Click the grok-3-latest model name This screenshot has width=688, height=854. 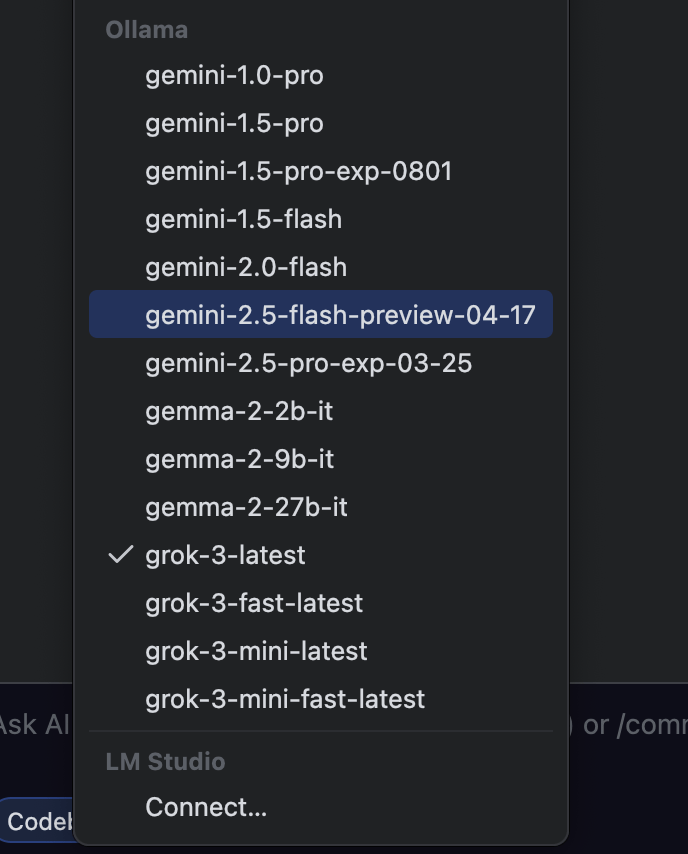225,555
